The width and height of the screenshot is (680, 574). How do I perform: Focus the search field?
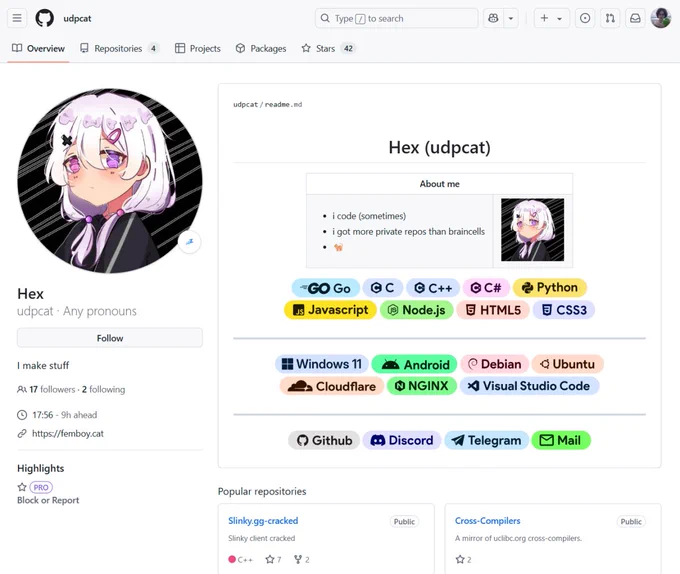click(x=396, y=18)
